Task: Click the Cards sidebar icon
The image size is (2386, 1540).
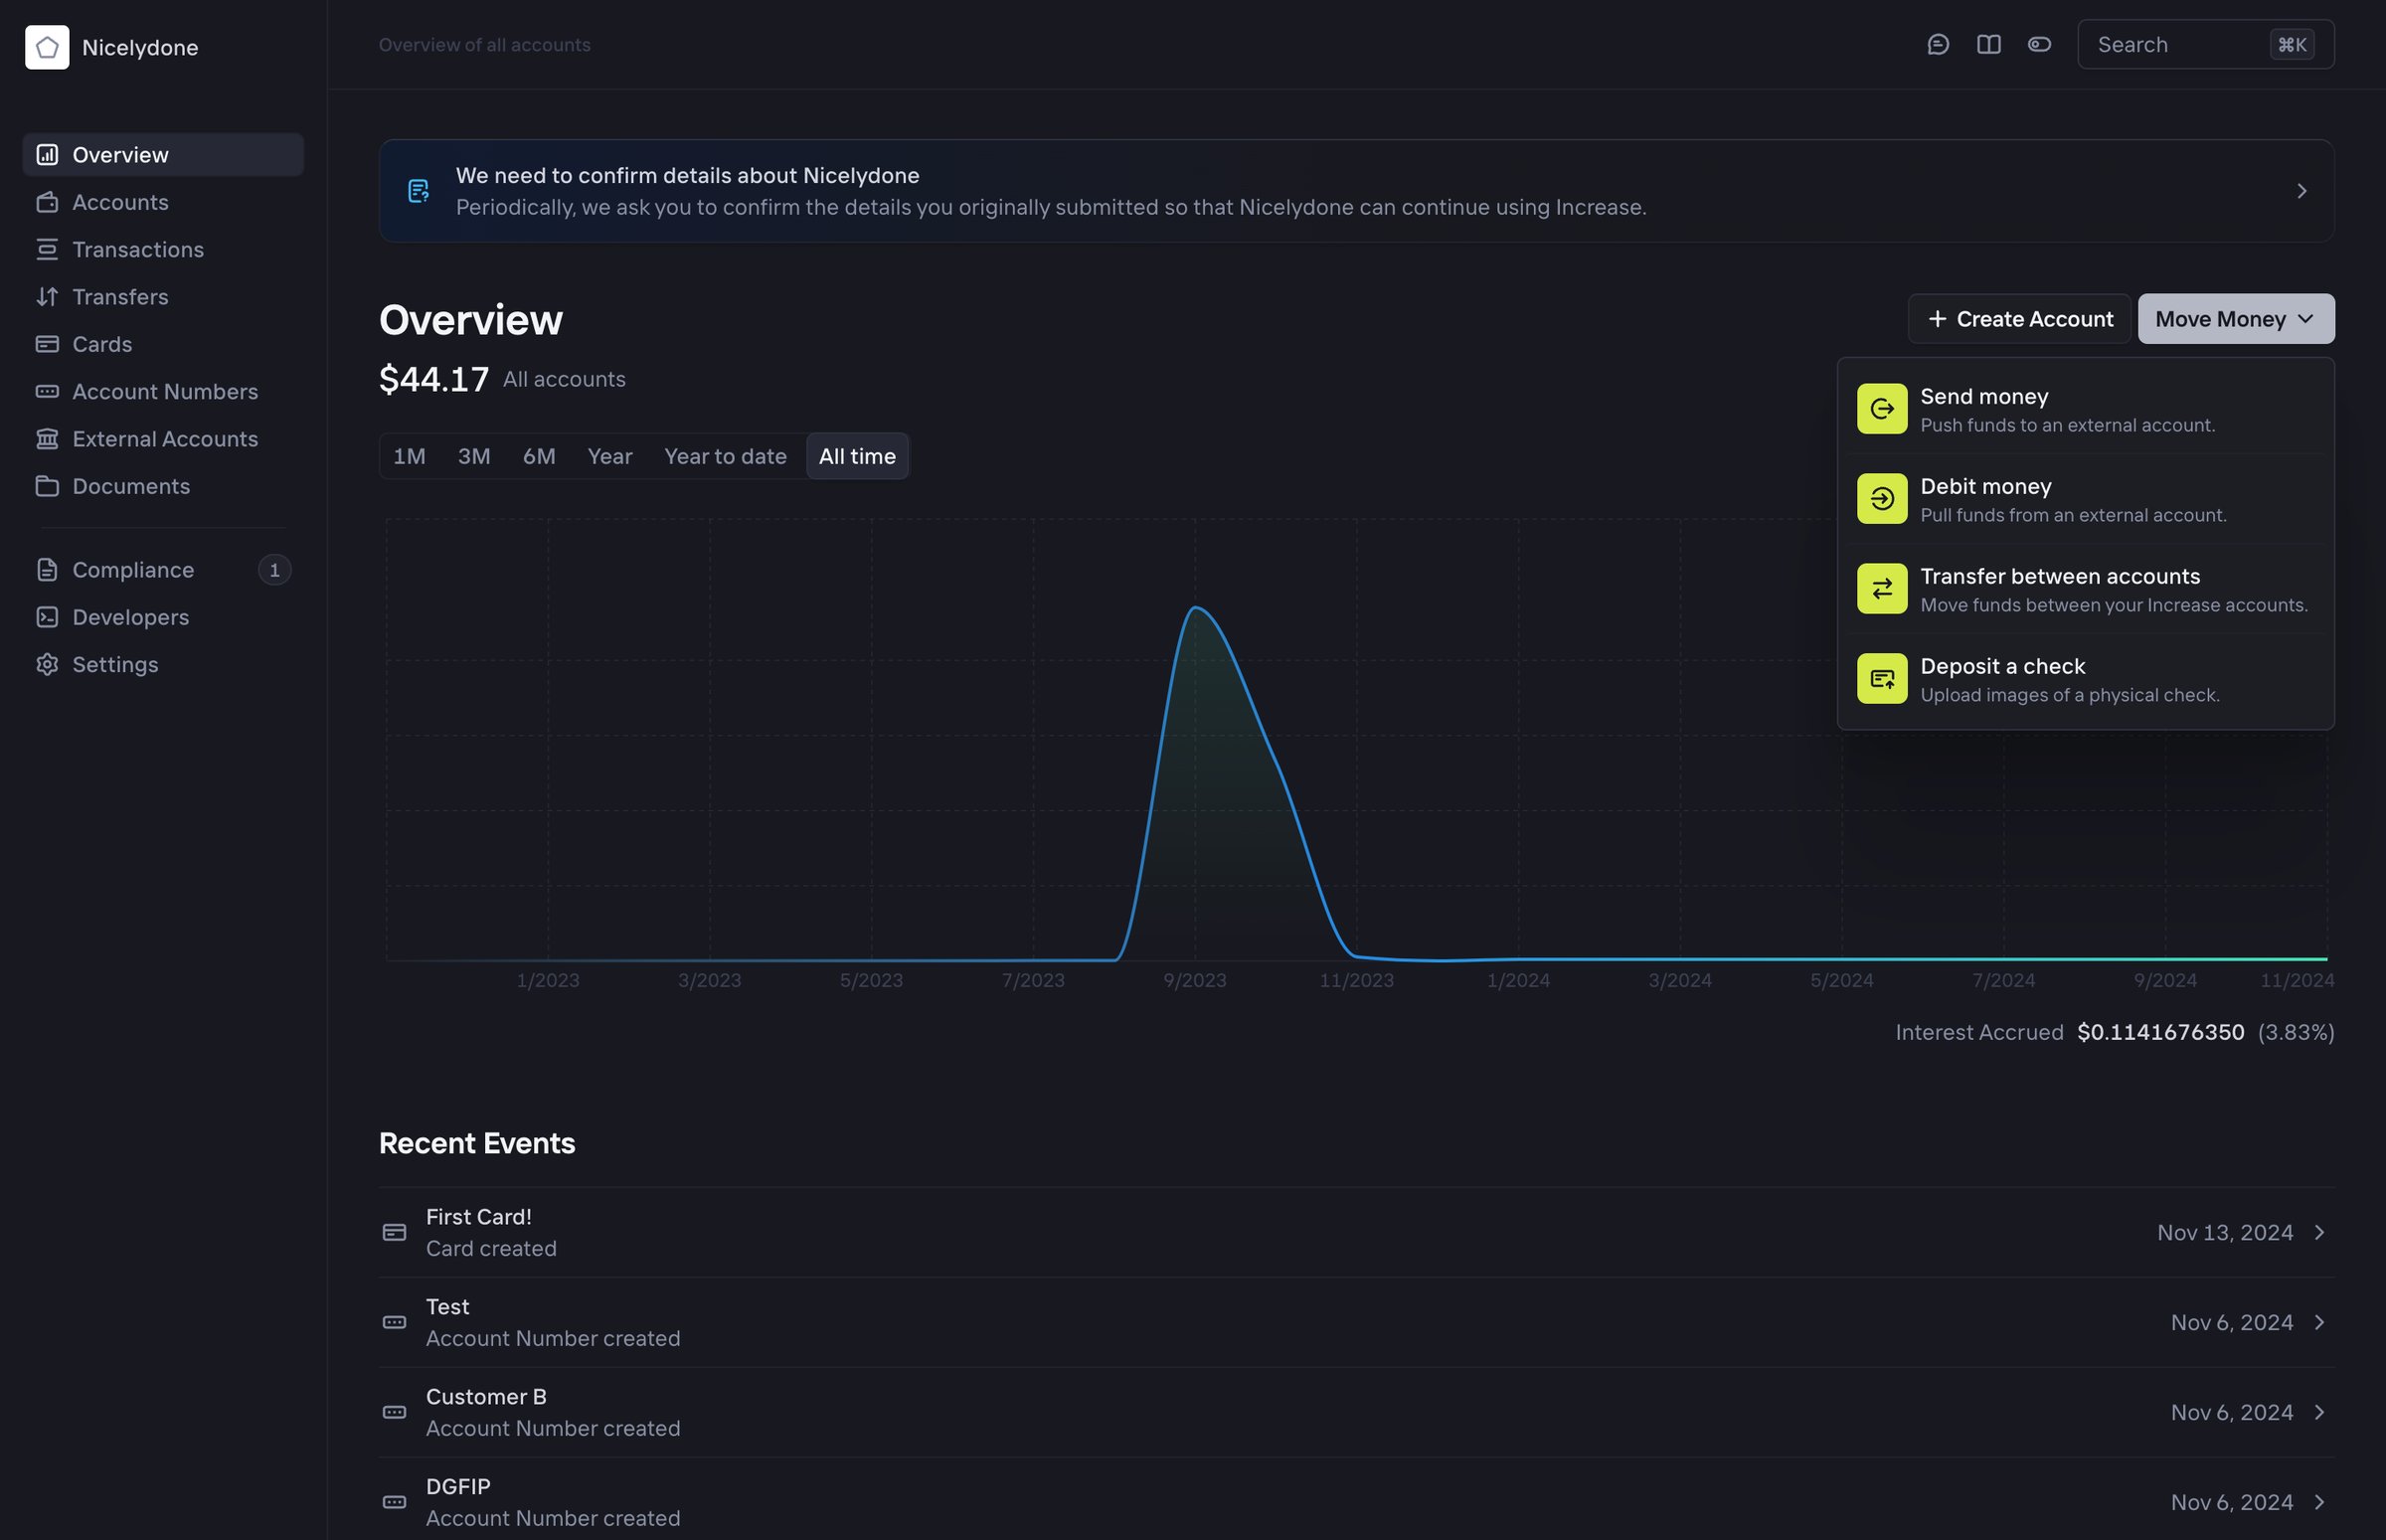Action: tap(47, 344)
